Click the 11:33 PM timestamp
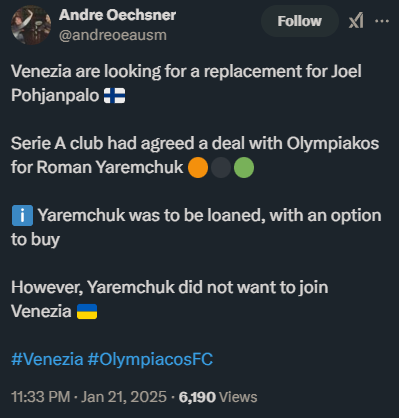This screenshot has height=418, width=399. (x=40, y=397)
